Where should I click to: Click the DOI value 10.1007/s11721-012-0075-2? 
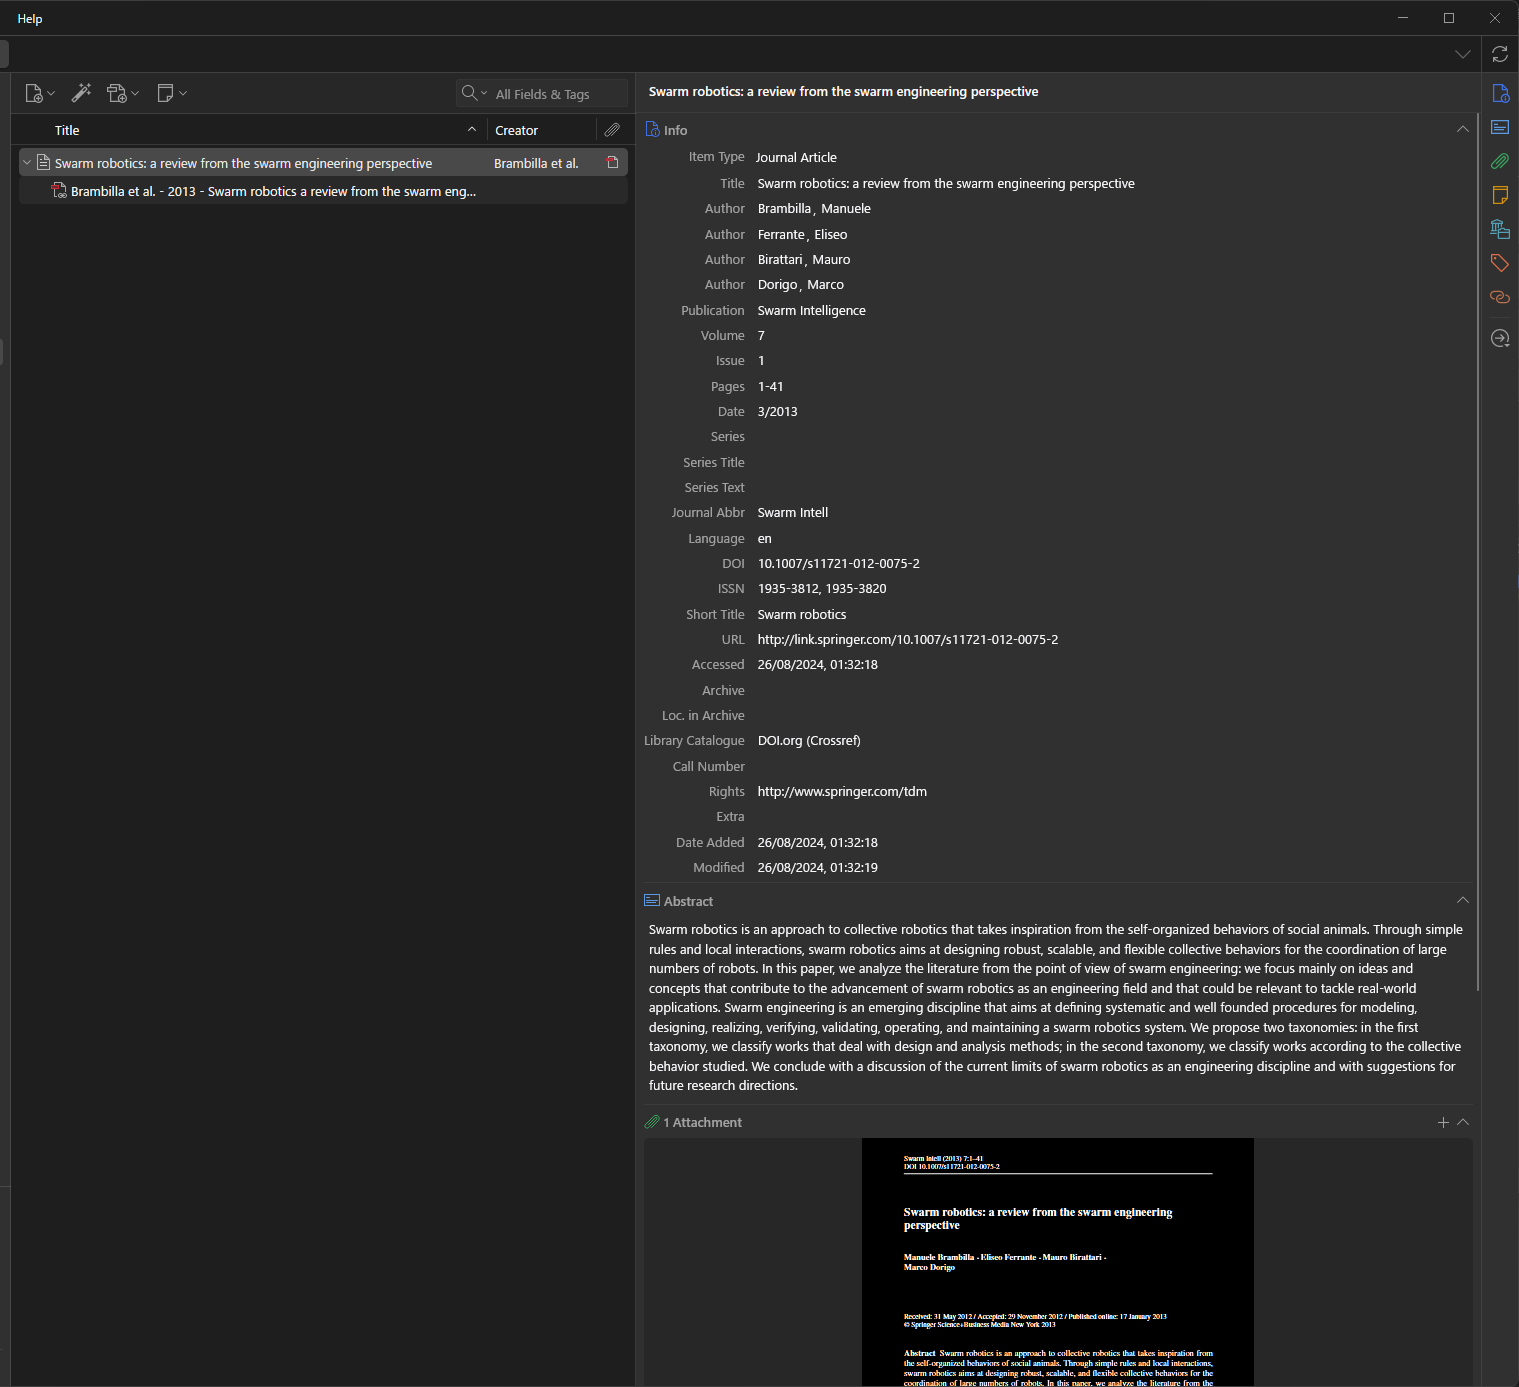click(x=838, y=563)
